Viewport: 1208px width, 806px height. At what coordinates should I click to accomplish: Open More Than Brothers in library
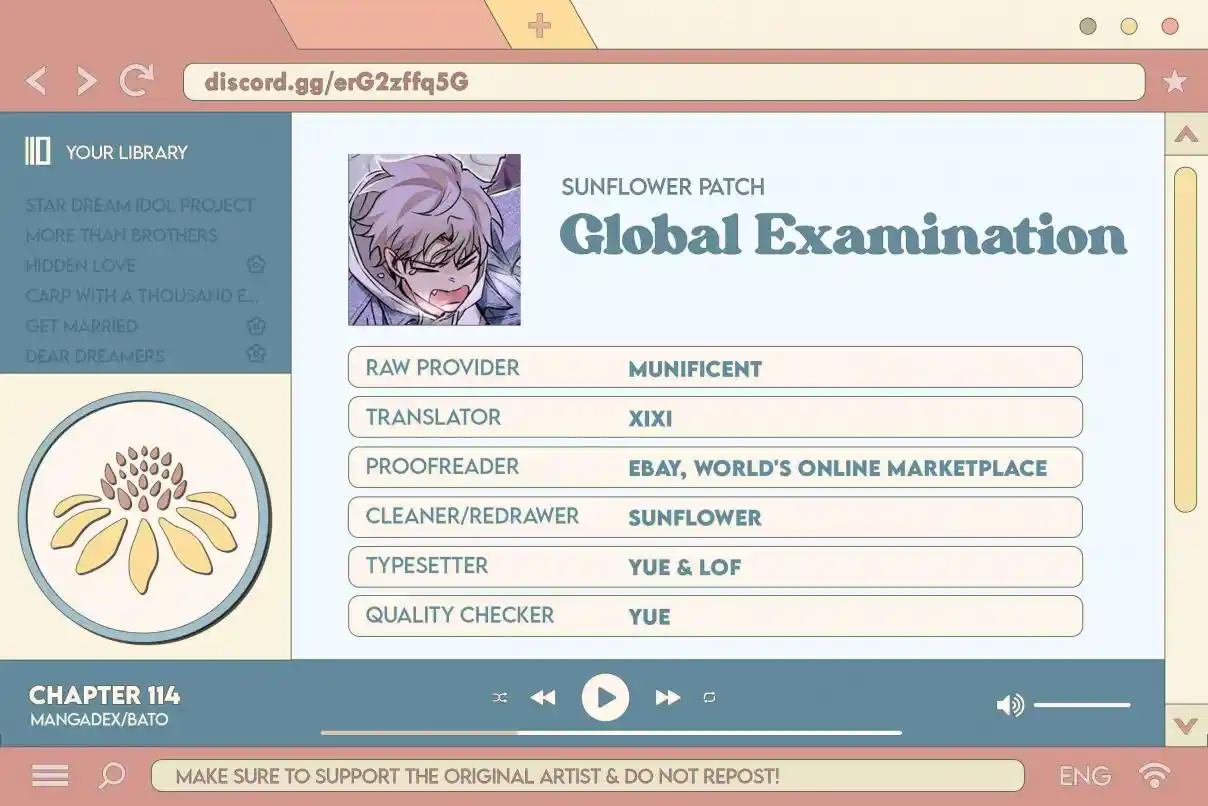(121, 235)
